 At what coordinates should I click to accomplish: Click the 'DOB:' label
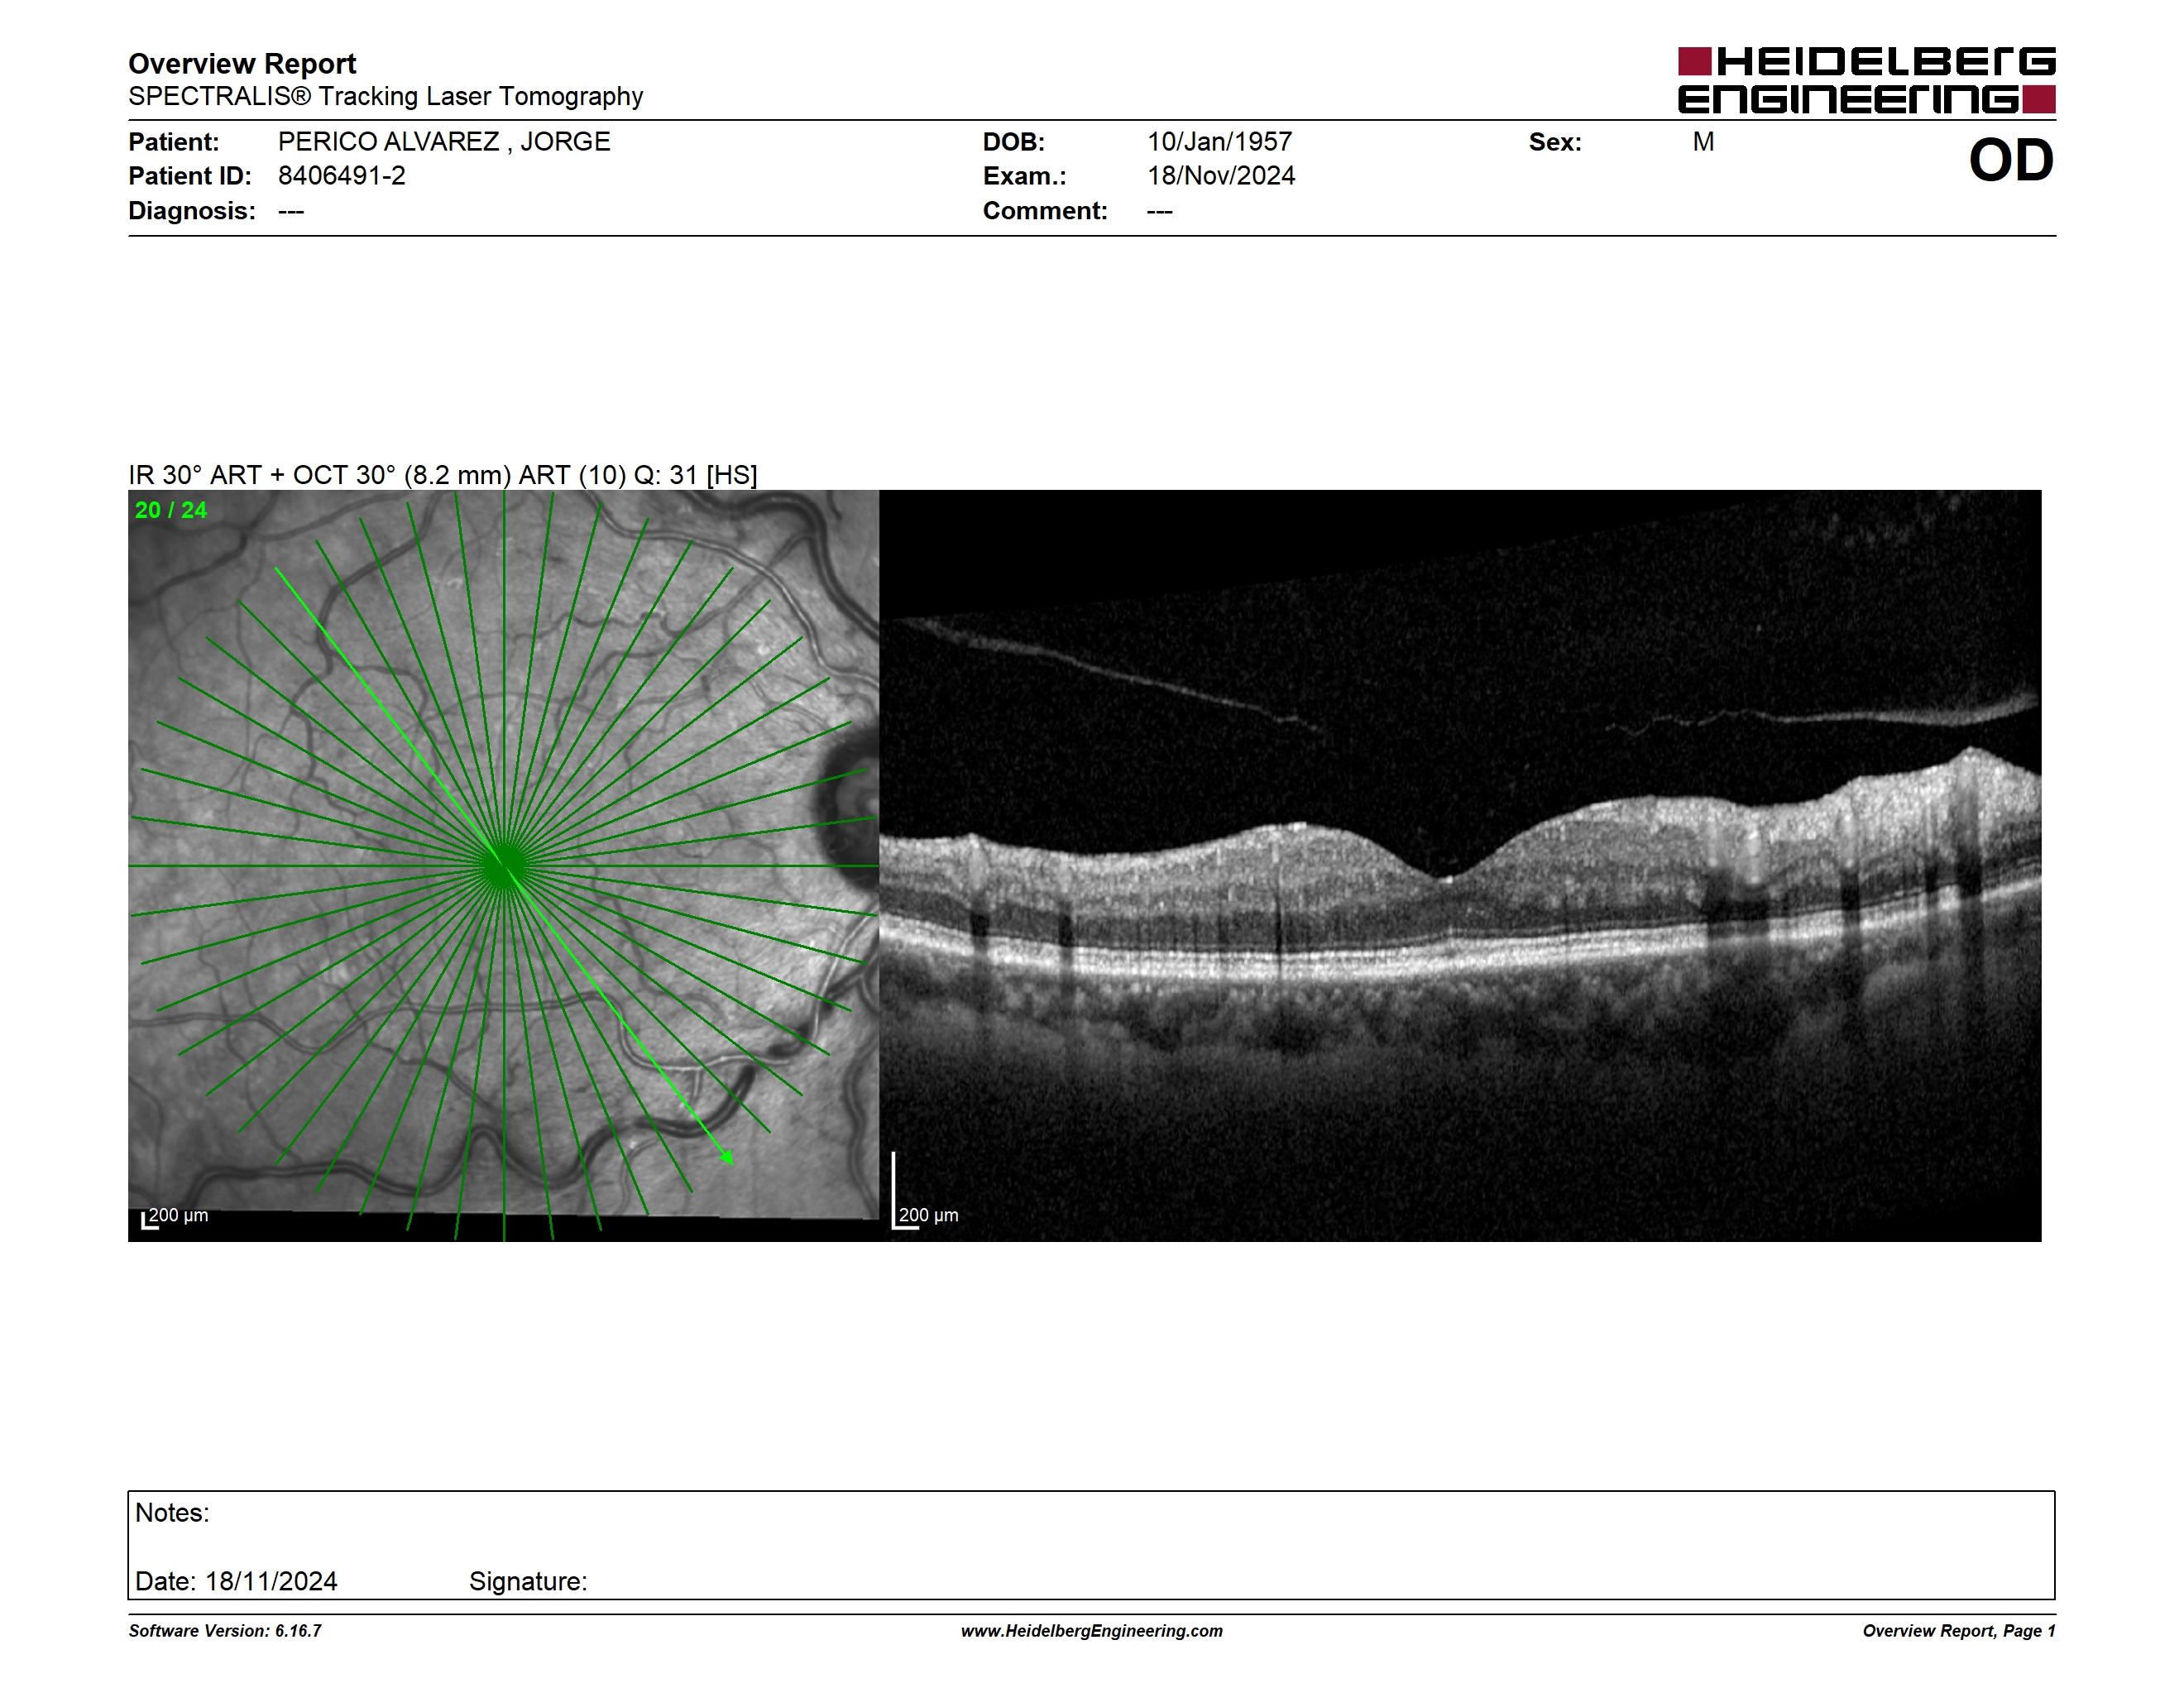coord(1014,142)
